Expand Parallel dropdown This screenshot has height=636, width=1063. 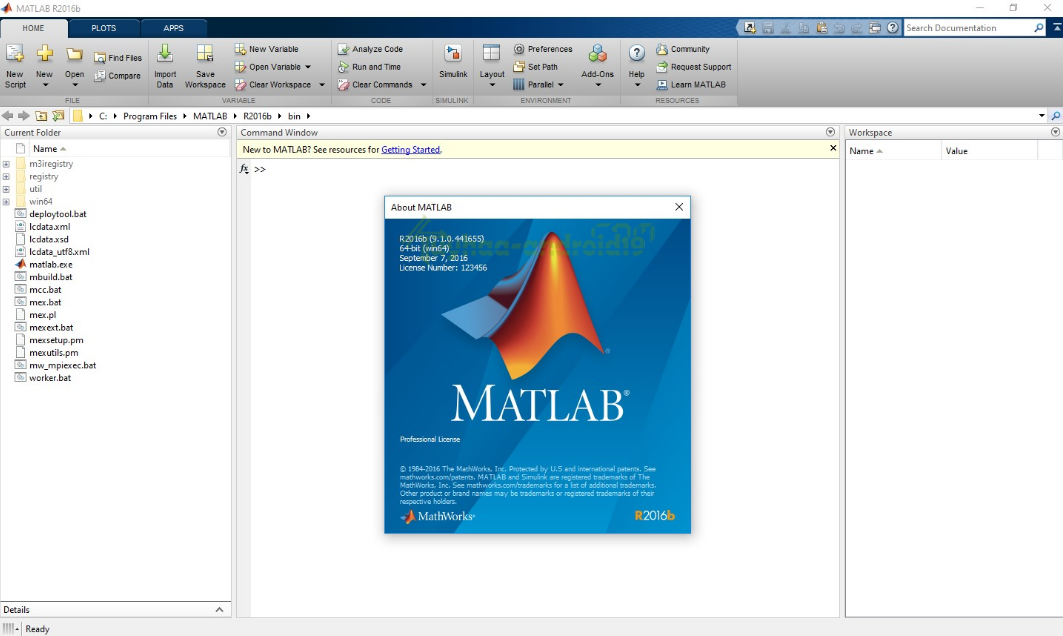point(561,85)
